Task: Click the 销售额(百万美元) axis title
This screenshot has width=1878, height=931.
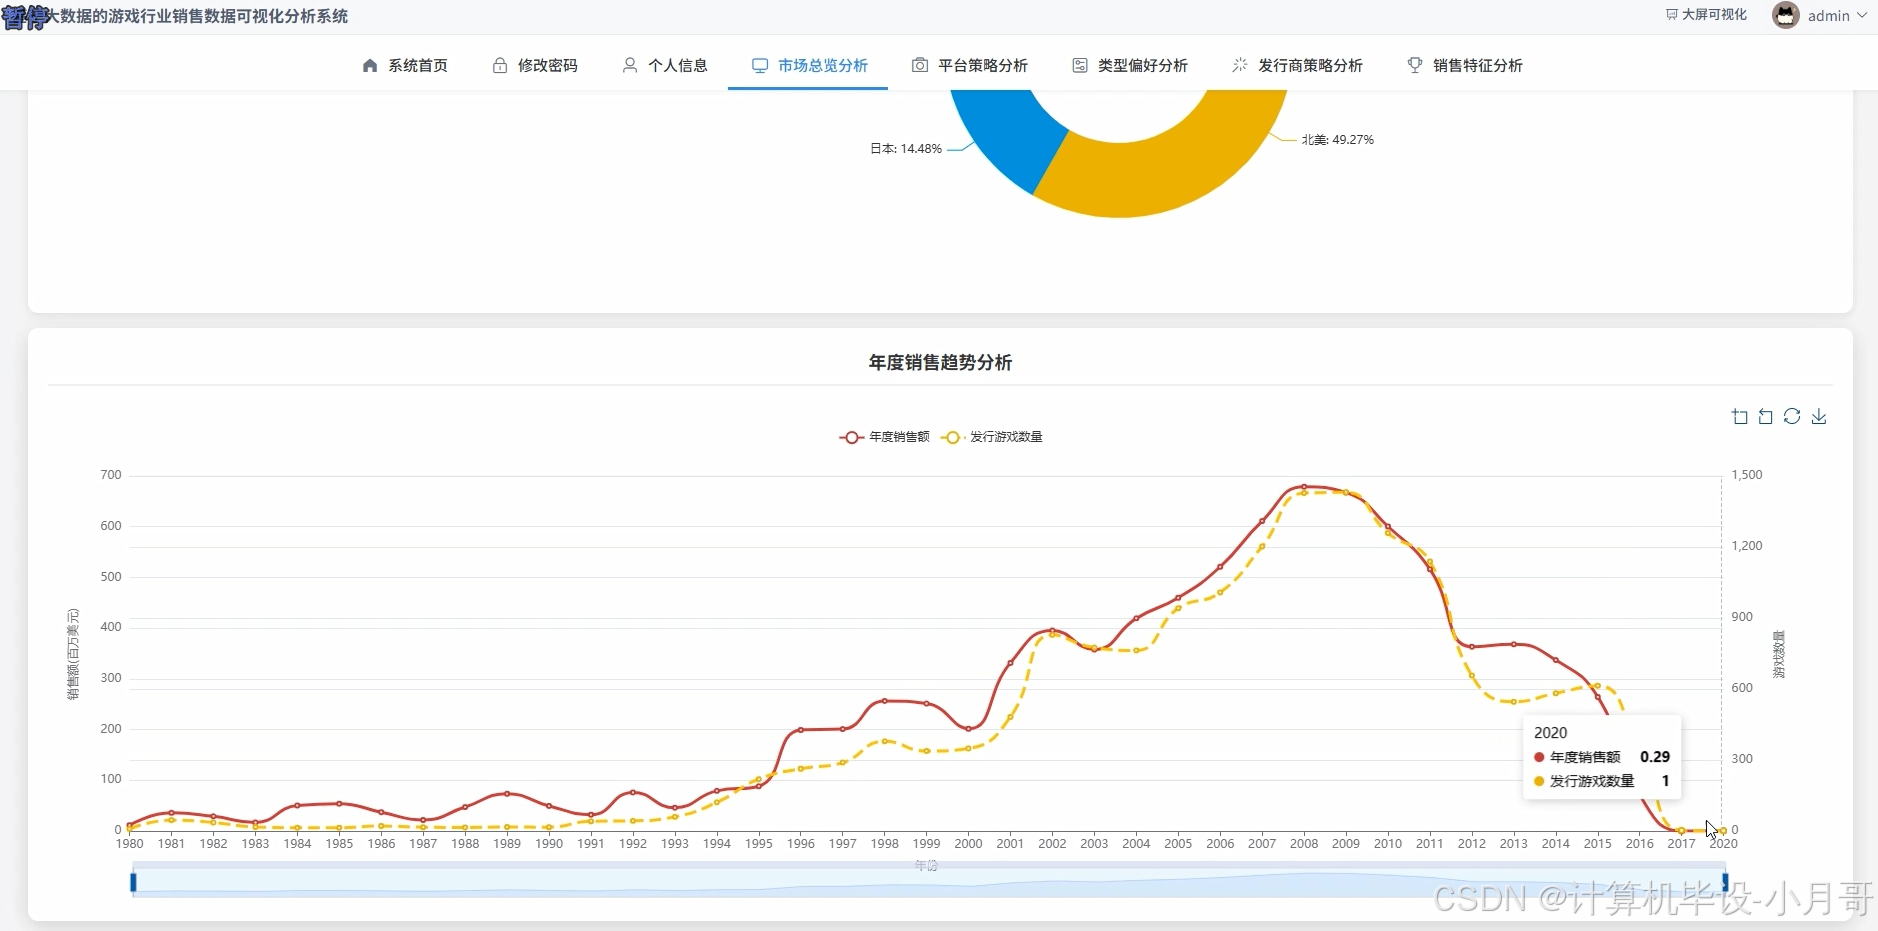Action: pos(73,654)
